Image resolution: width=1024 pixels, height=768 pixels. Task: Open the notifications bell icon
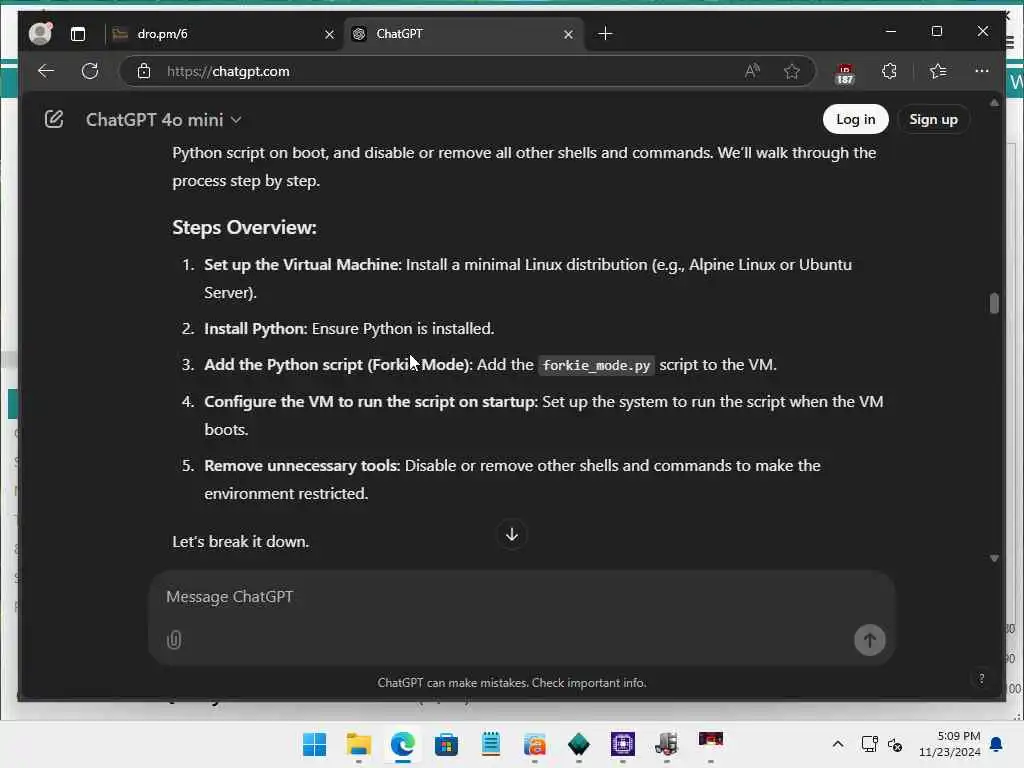(x=997, y=744)
